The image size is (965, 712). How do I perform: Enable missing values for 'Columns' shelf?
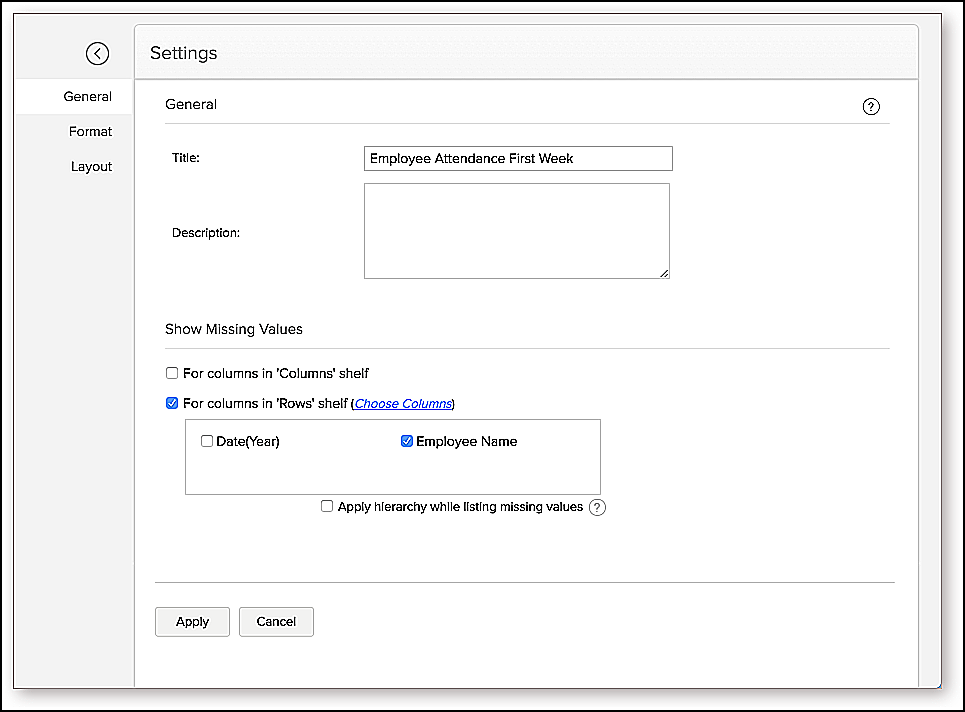click(172, 374)
